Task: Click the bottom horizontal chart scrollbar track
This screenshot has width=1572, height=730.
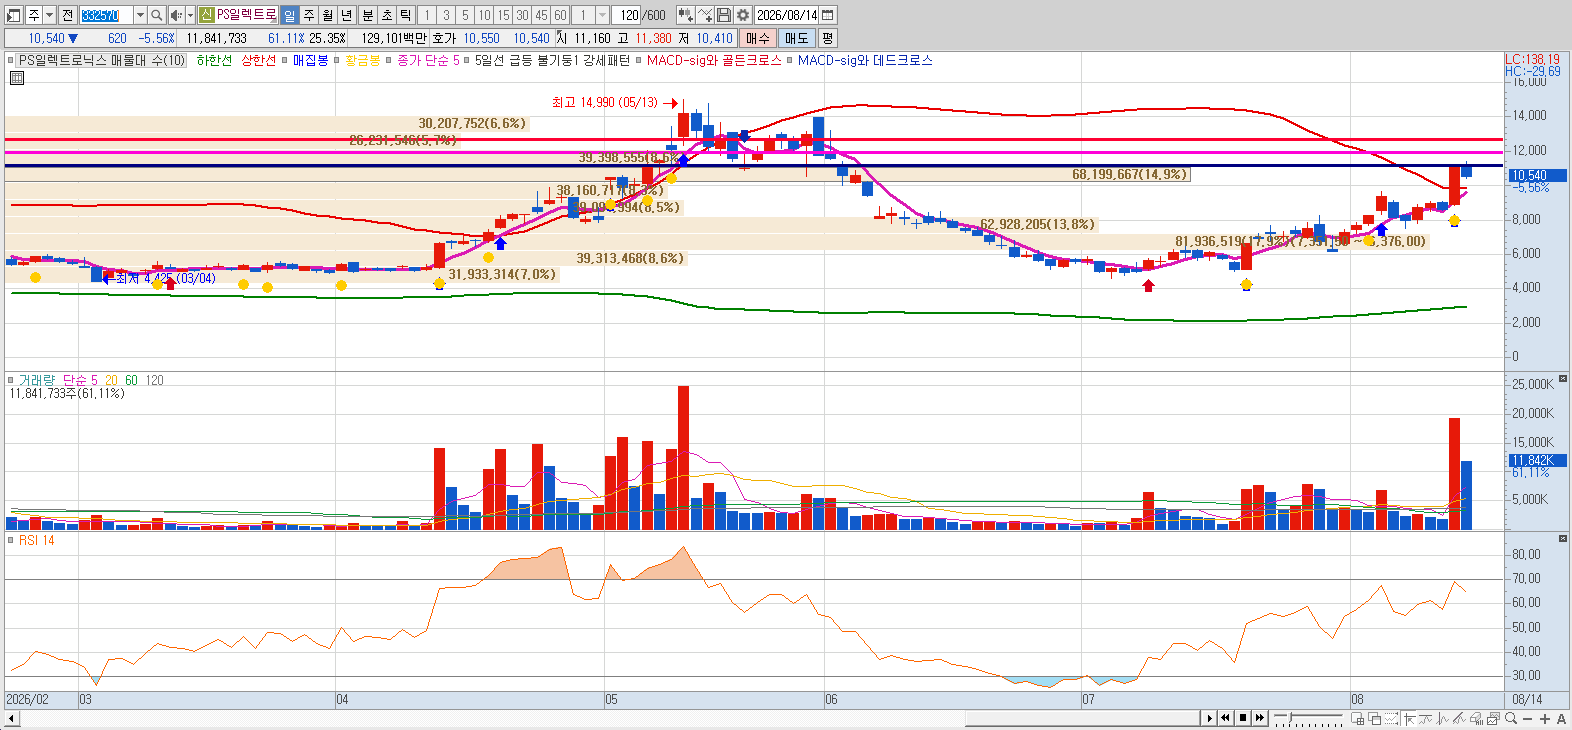Action: pyautogui.click(x=610, y=718)
